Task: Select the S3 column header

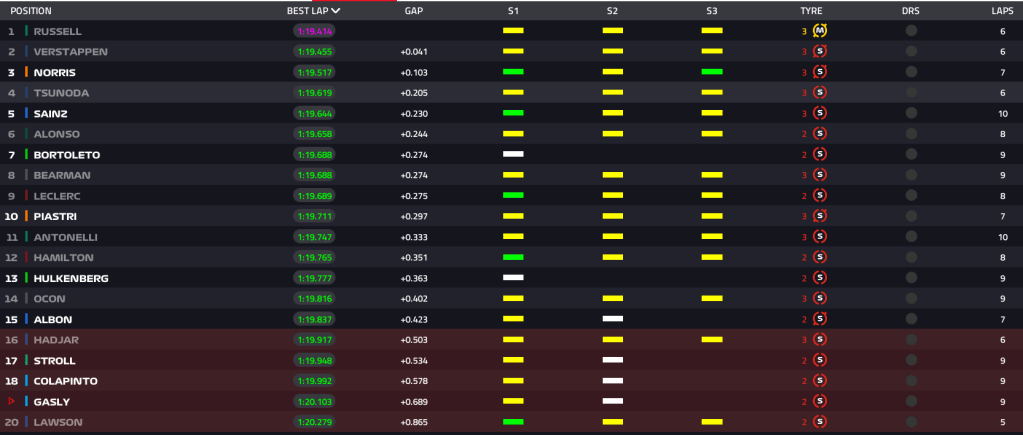Action: (x=712, y=11)
